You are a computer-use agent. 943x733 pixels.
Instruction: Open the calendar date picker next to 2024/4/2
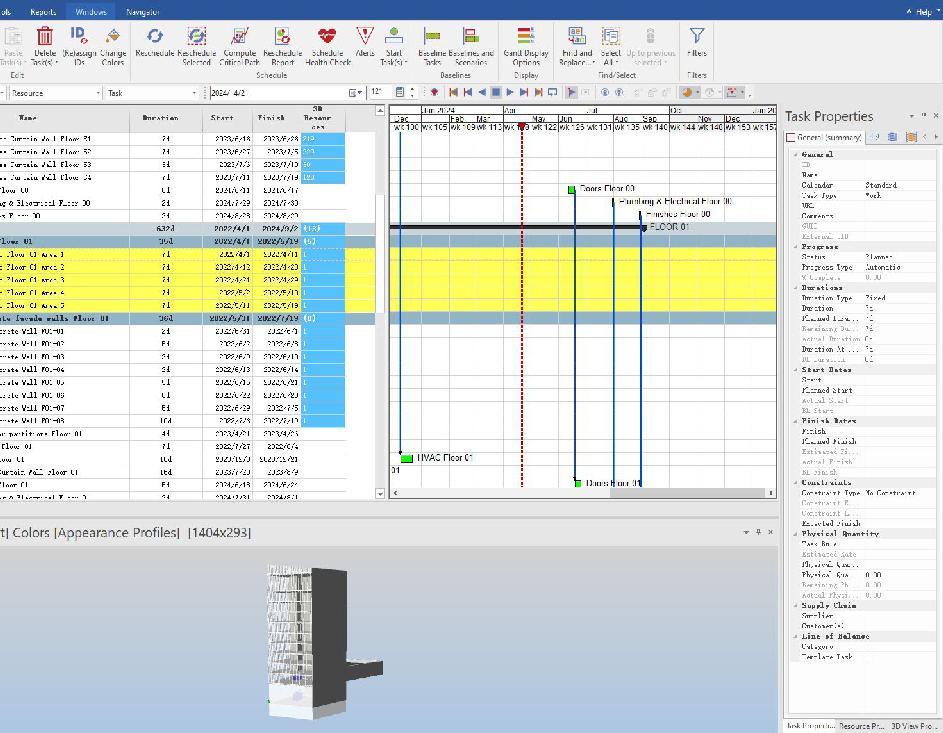(353, 93)
